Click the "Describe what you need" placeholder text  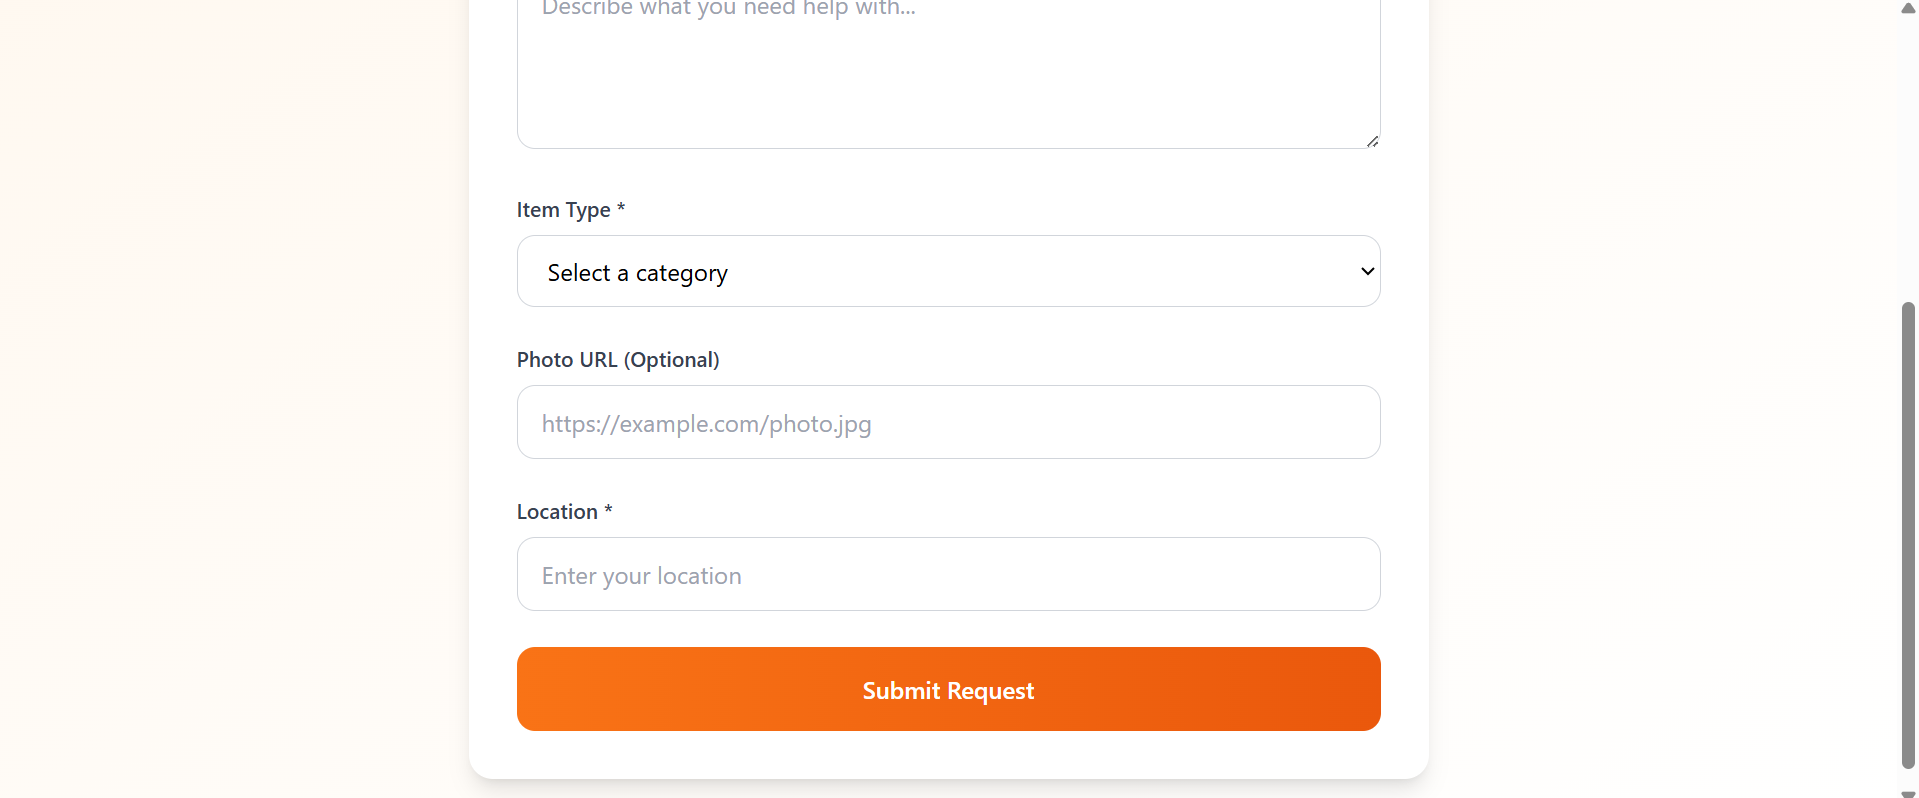728,9
